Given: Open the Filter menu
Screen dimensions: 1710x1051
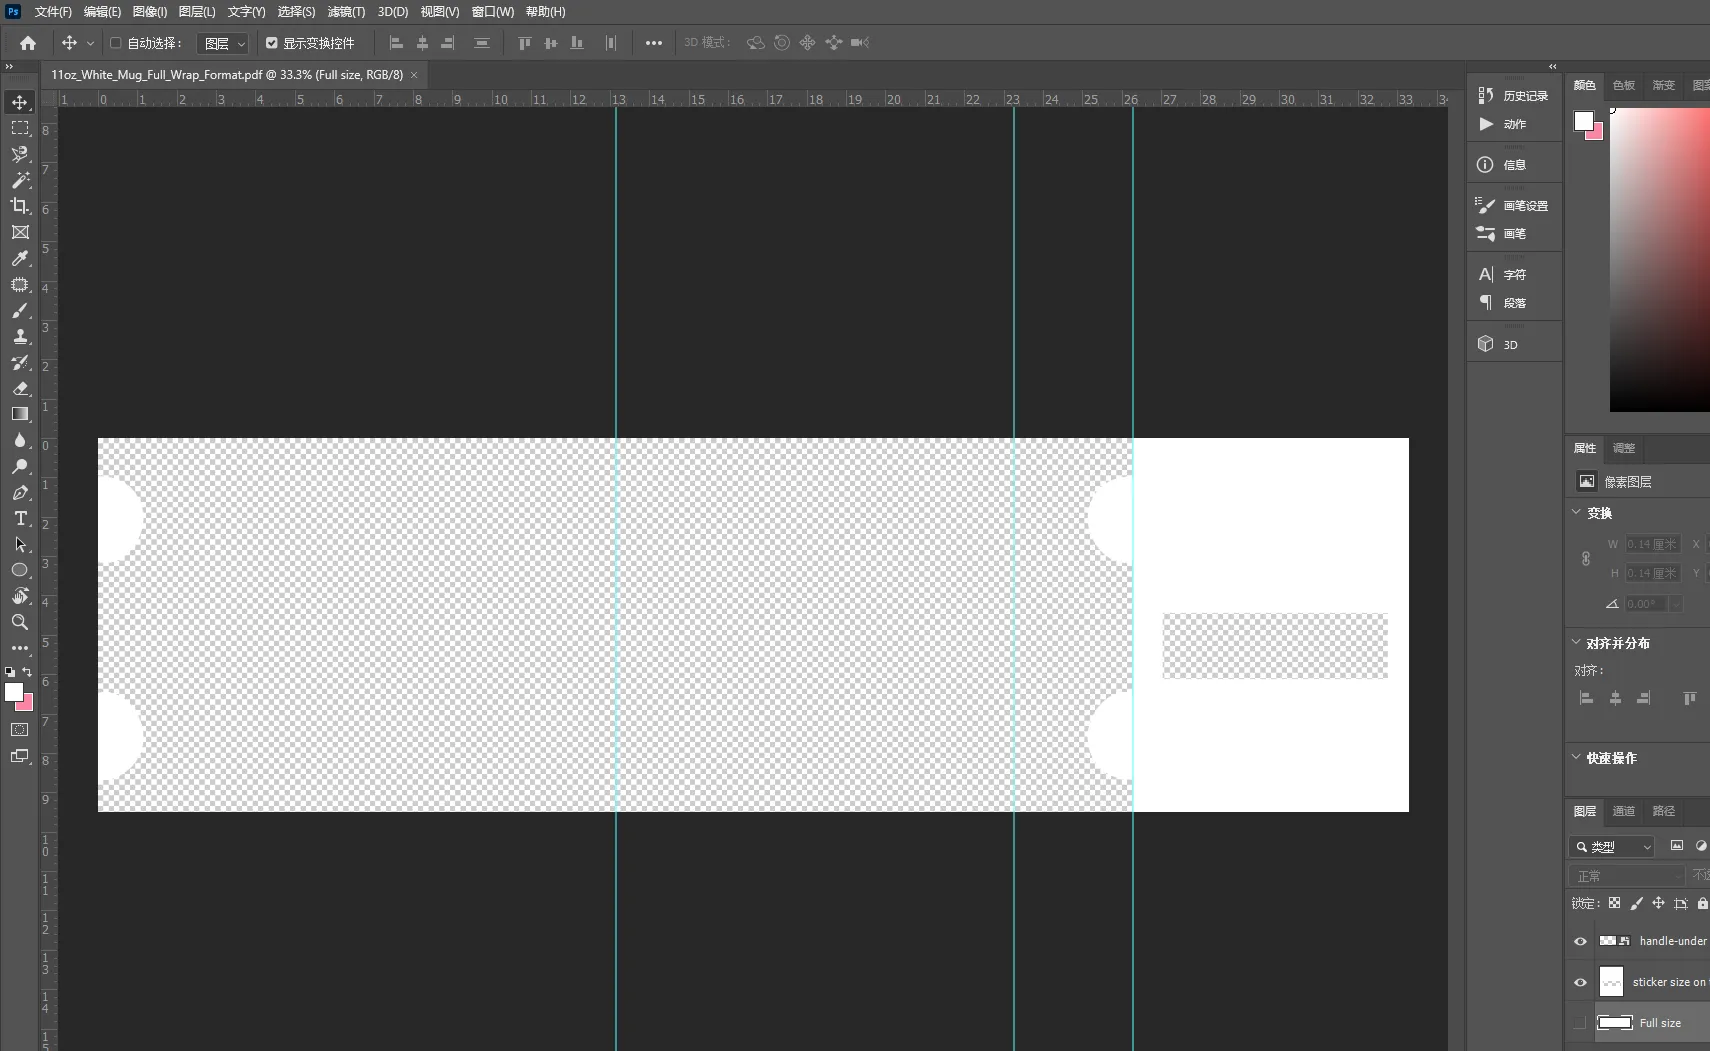Looking at the screenshot, I should pos(346,12).
